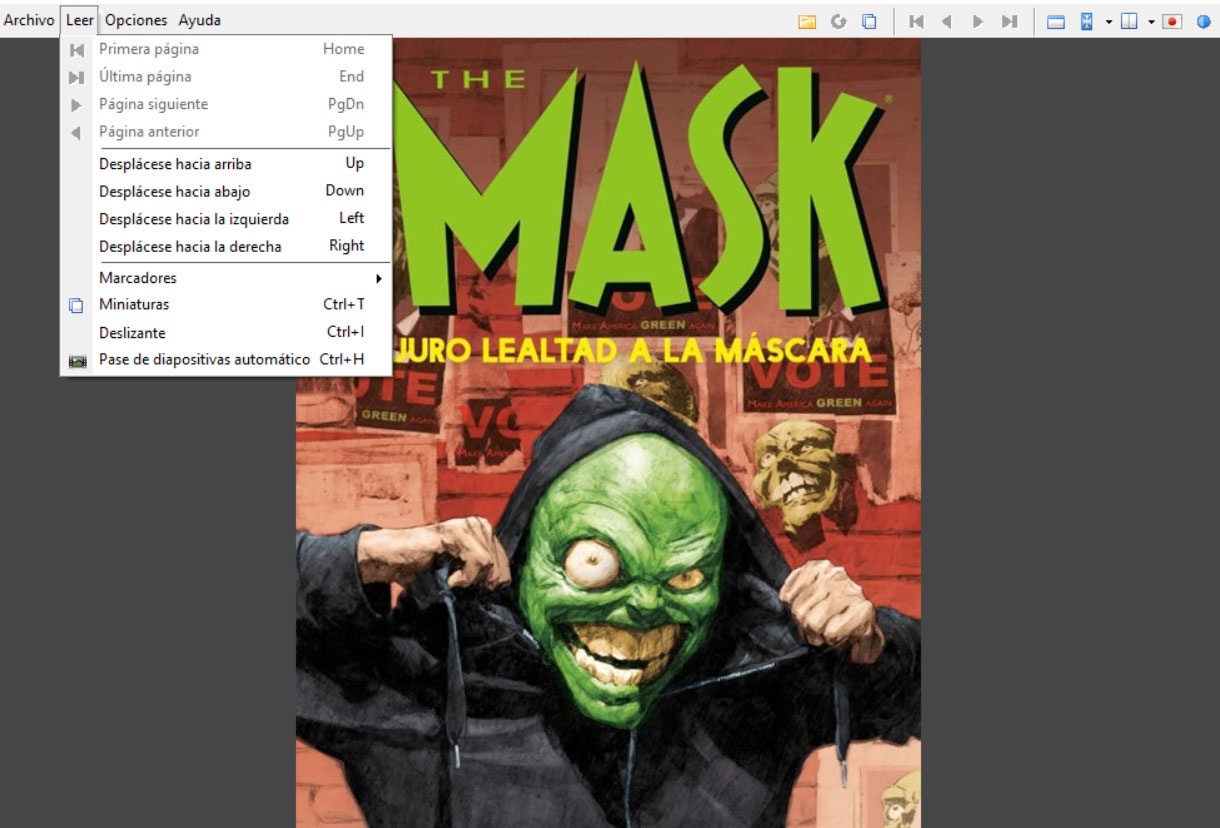Open the fit mode dropdown arrow

coord(1109,22)
